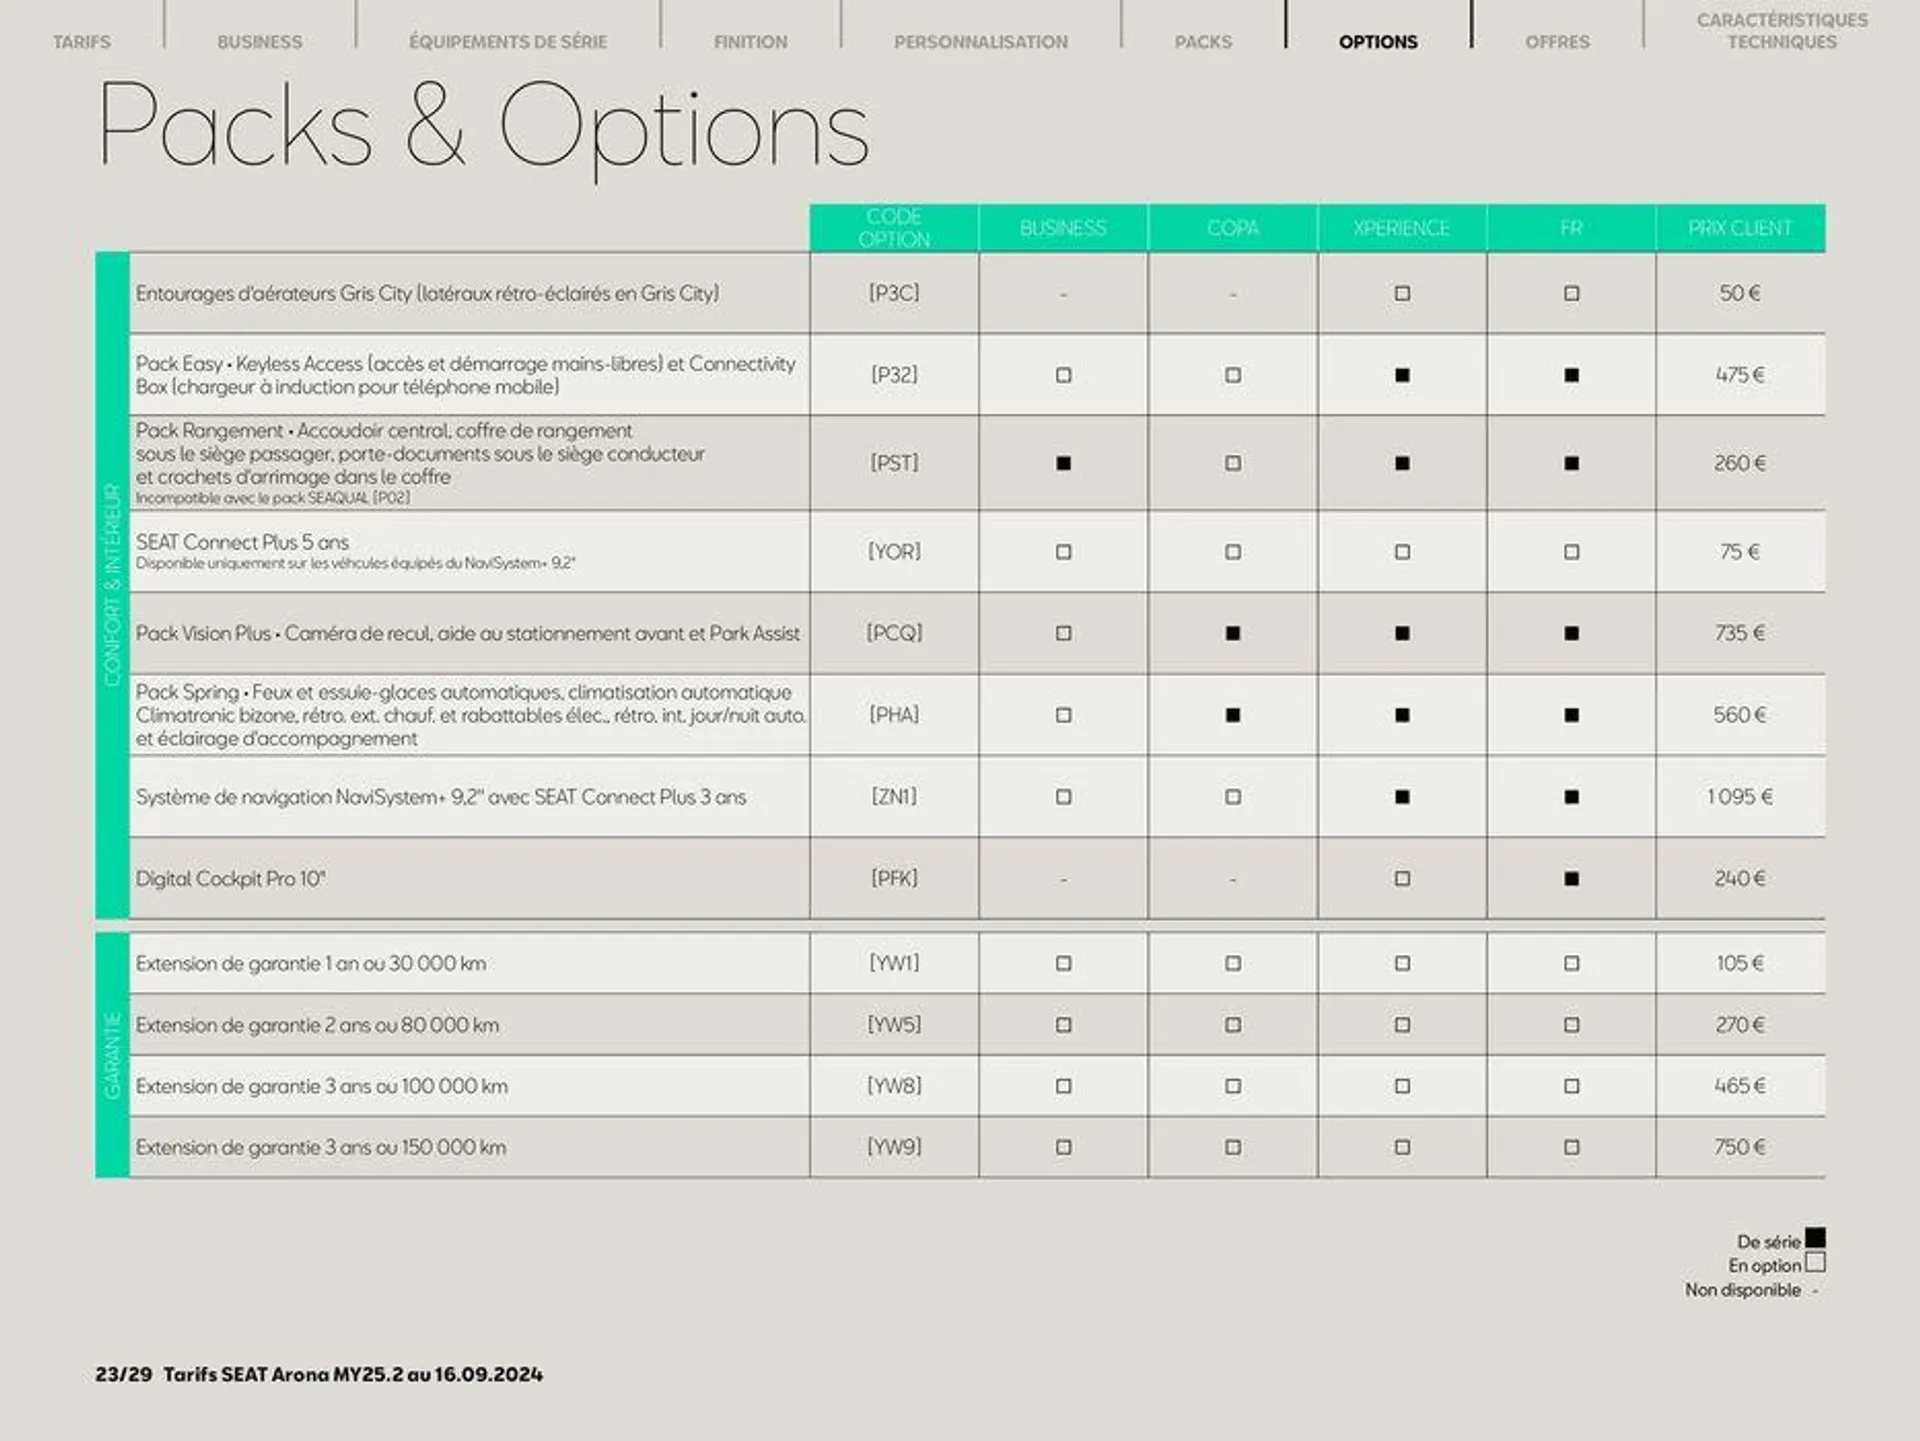The width and height of the screenshot is (1920, 1441).
Task: Click FR option box for [YW9] warranty
Action: pos(1572,1148)
